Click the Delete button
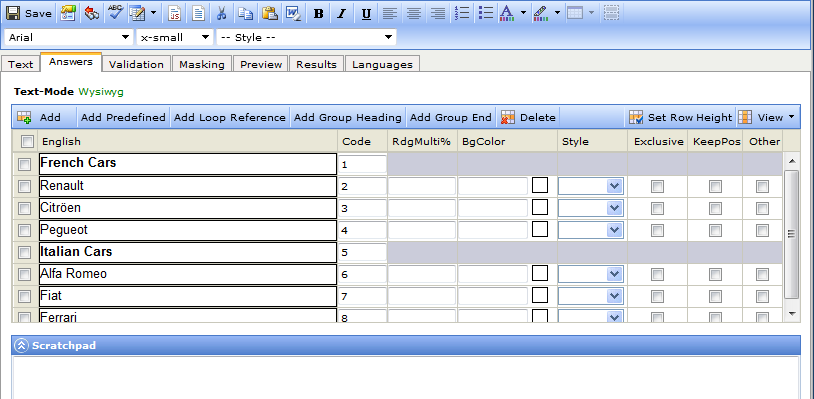Viewport: 814px width, 399px height. [528, 117]
